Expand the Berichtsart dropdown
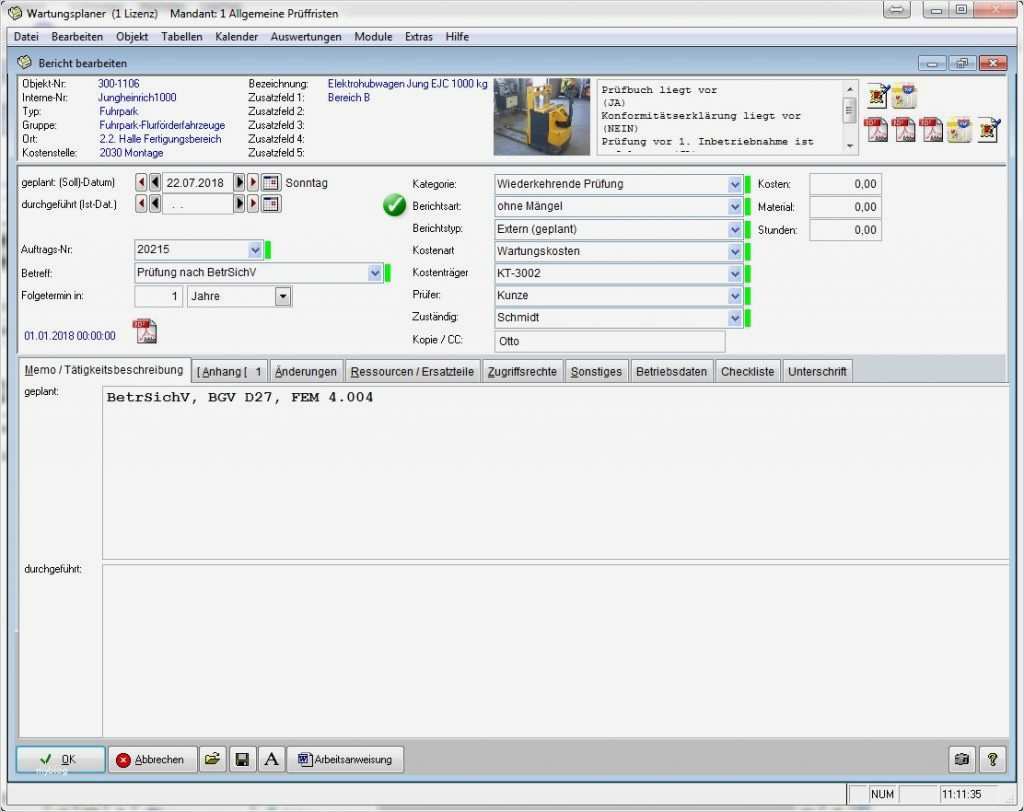The height and width of the screenshot is (812, 1024). pyautogui.click(x=734, y=206)
